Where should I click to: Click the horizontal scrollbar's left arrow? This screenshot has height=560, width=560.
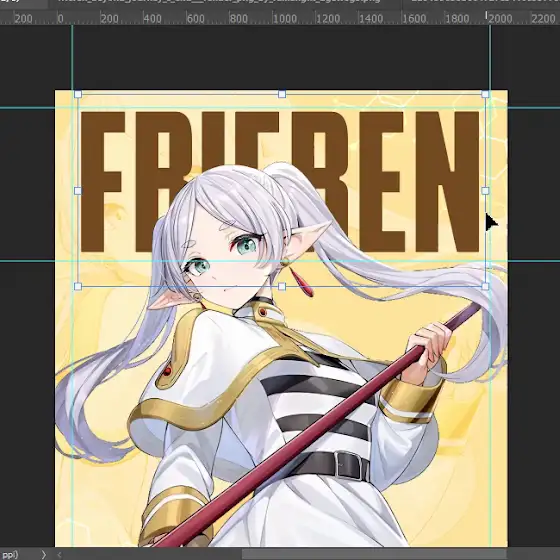coord(59,554)
